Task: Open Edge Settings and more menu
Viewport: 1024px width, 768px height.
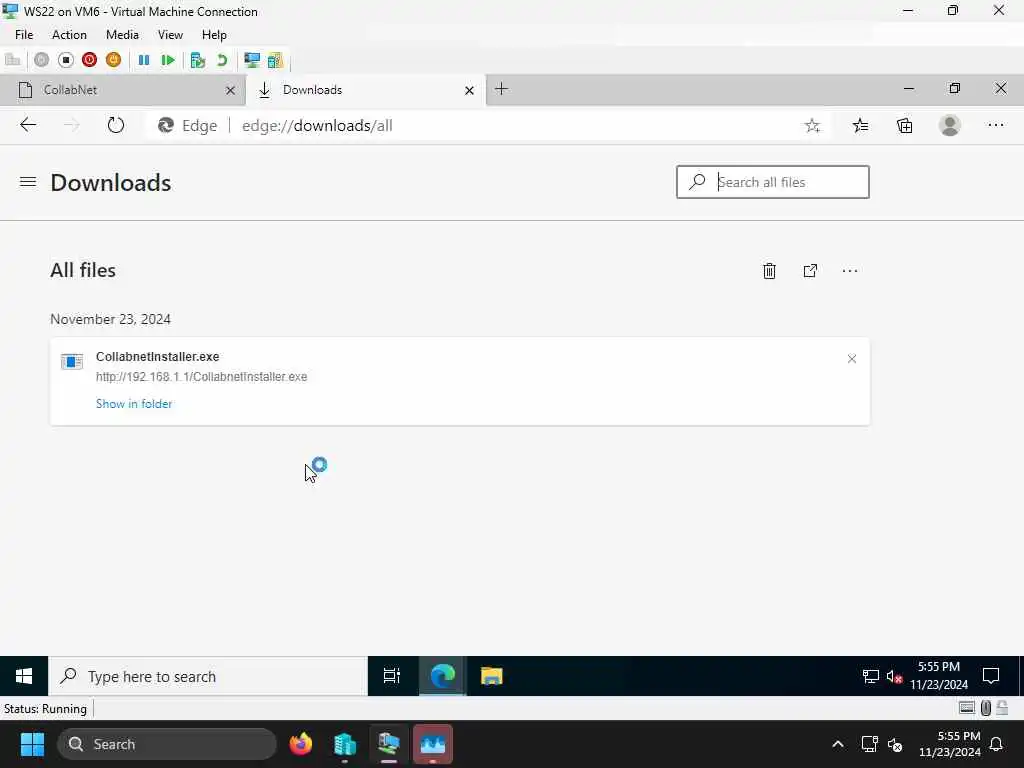Action: pos(995,125)
